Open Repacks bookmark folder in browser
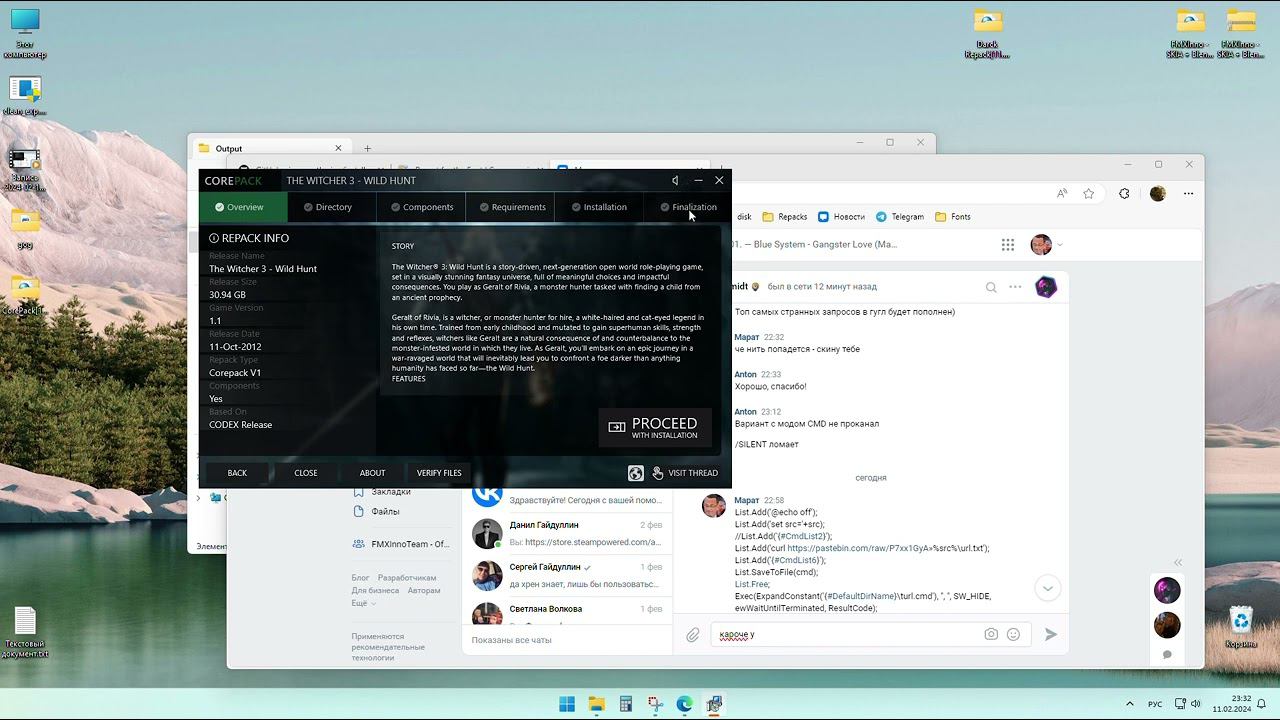 (784, 216)
